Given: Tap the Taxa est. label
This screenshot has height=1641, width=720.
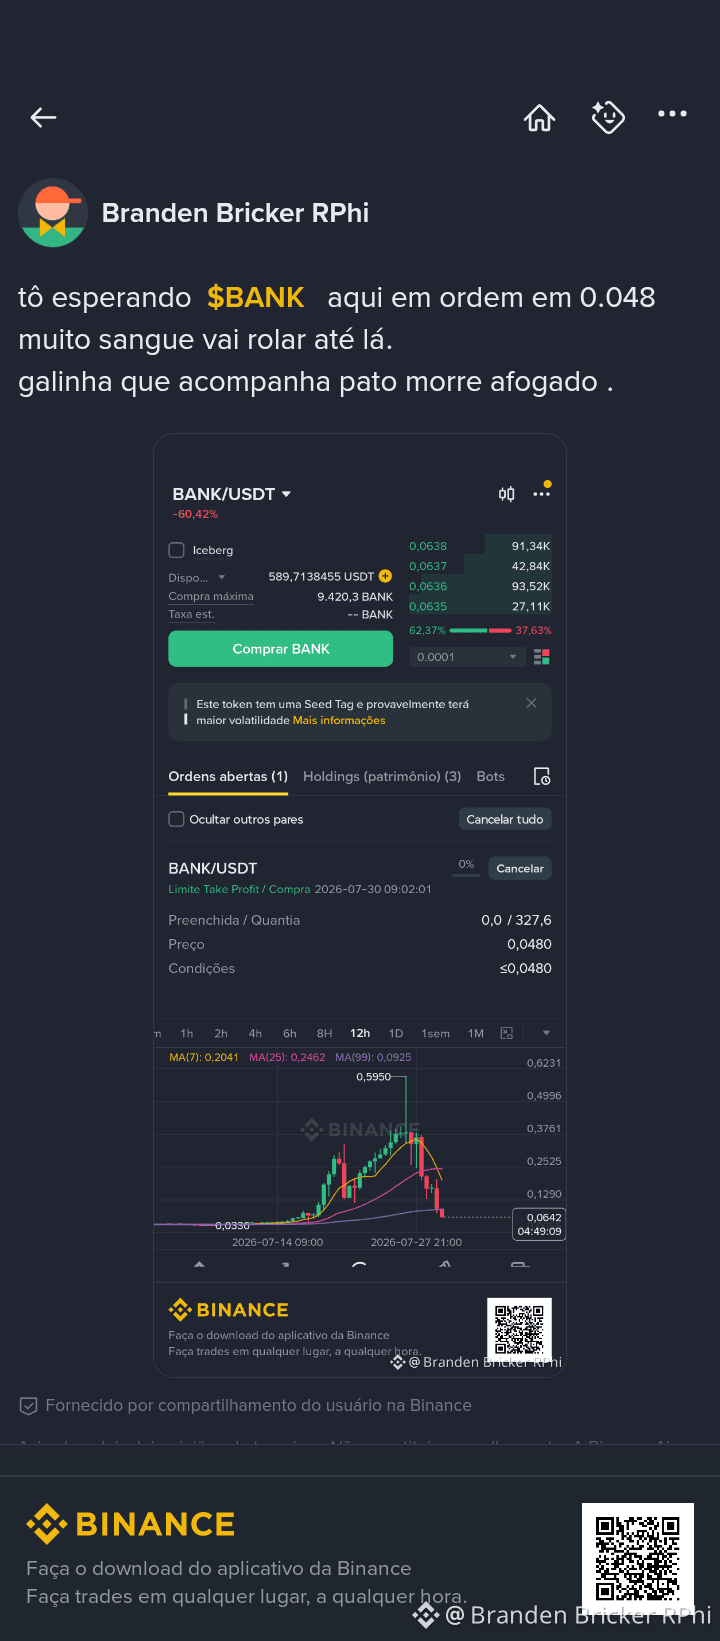Looking at the screenshot, I should [191, 614].
